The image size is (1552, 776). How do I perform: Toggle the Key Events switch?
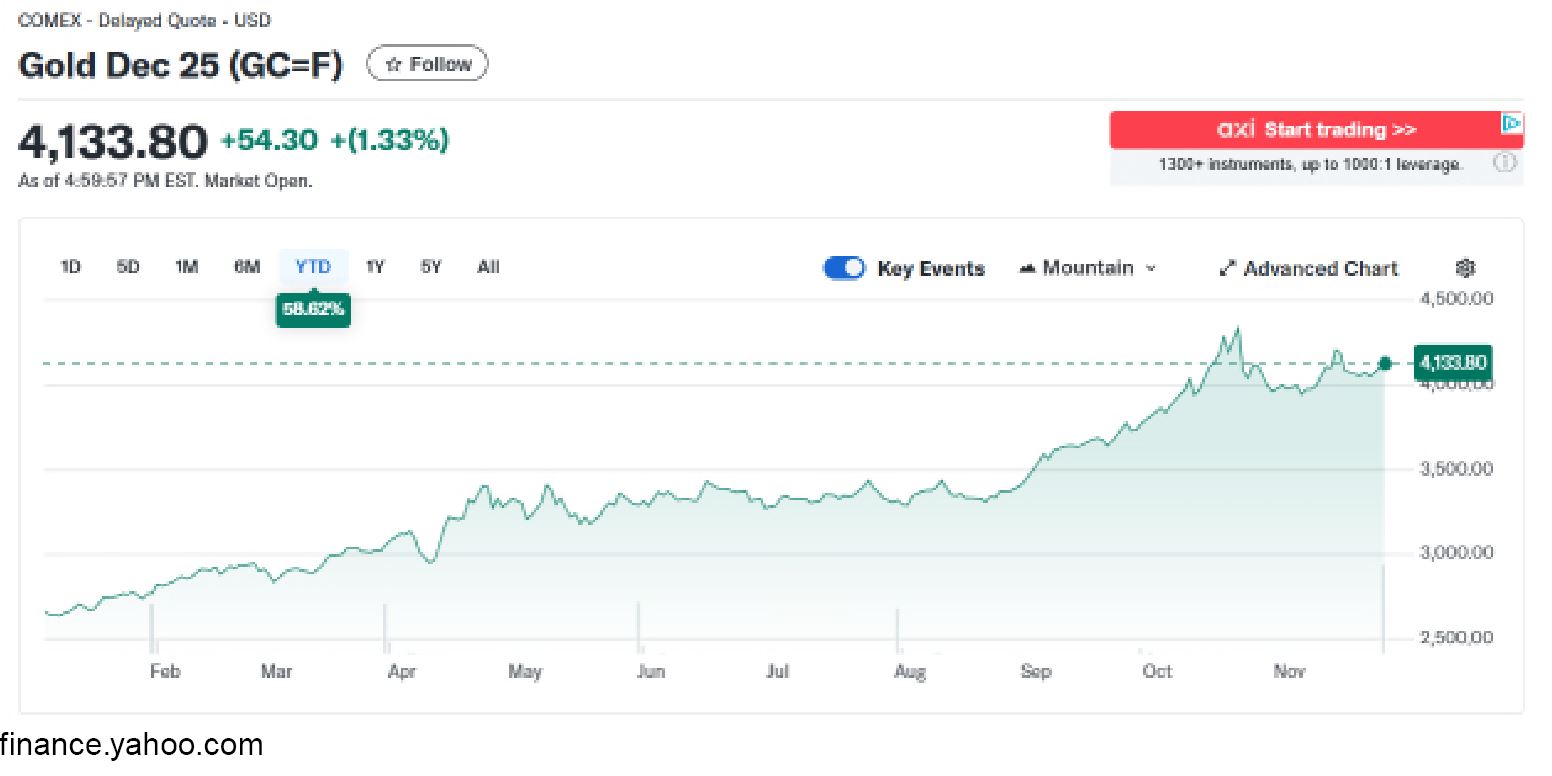[844, 268]
